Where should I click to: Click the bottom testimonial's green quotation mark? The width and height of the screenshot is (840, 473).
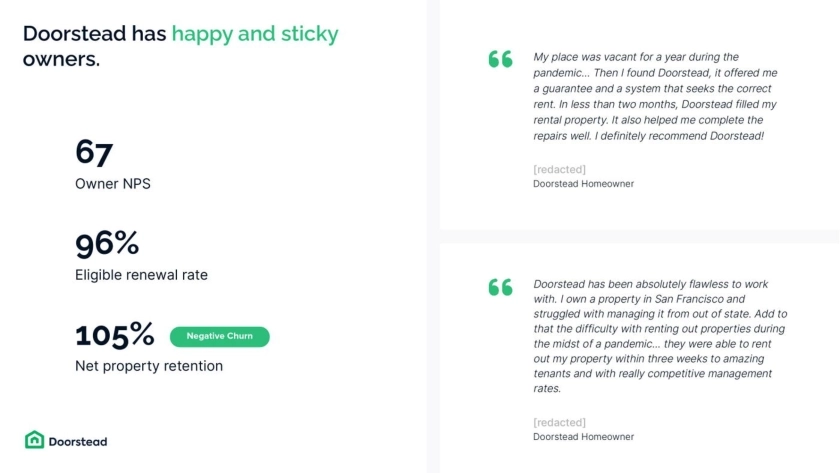click(500, 287)
